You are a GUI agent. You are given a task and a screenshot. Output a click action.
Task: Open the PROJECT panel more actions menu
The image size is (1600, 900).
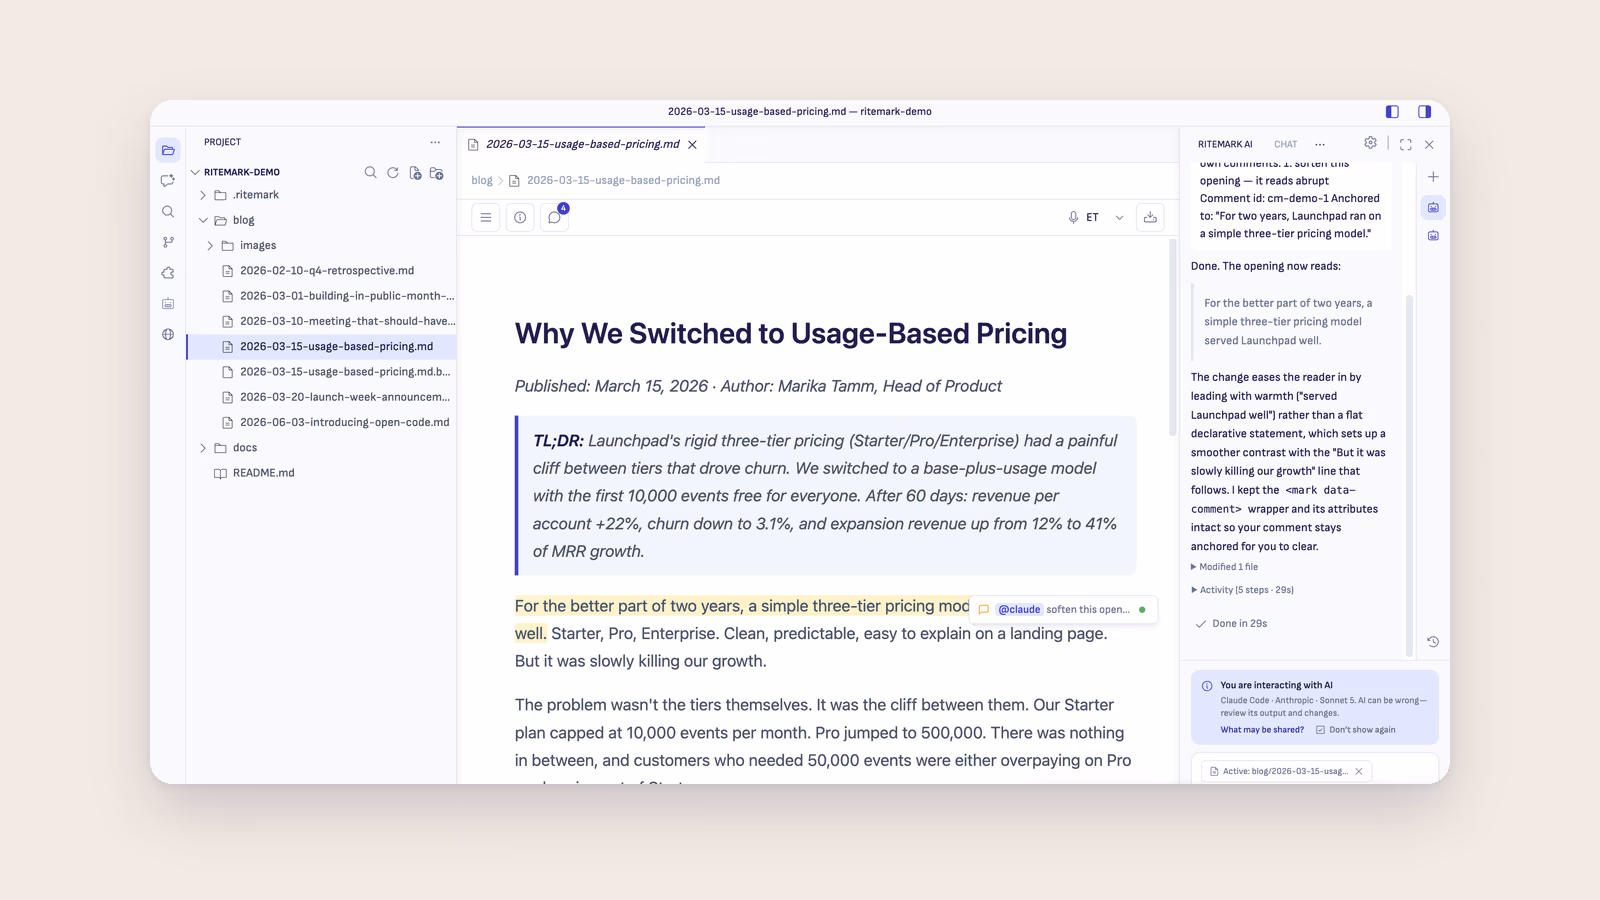[x=435, y=142]
